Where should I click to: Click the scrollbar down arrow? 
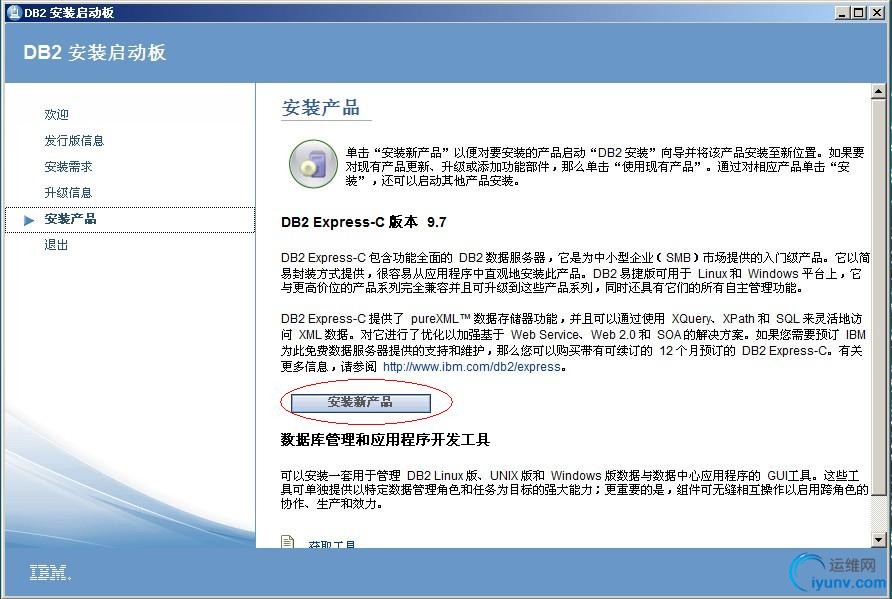point(878,540)
